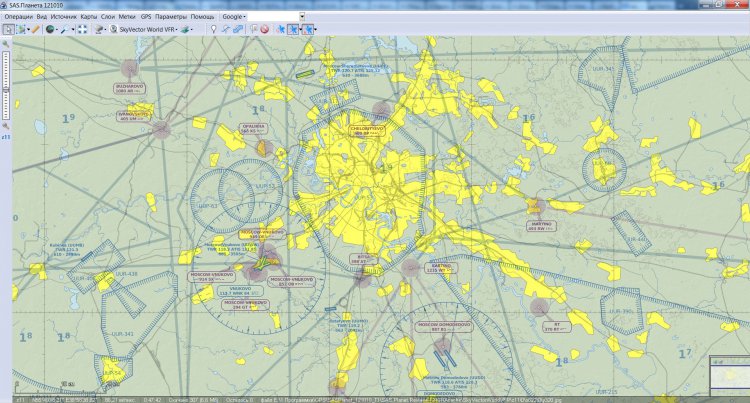Screen dimensions: 750x403
Task: Open the Параметры menu
Action: click(x=171, y=17)
